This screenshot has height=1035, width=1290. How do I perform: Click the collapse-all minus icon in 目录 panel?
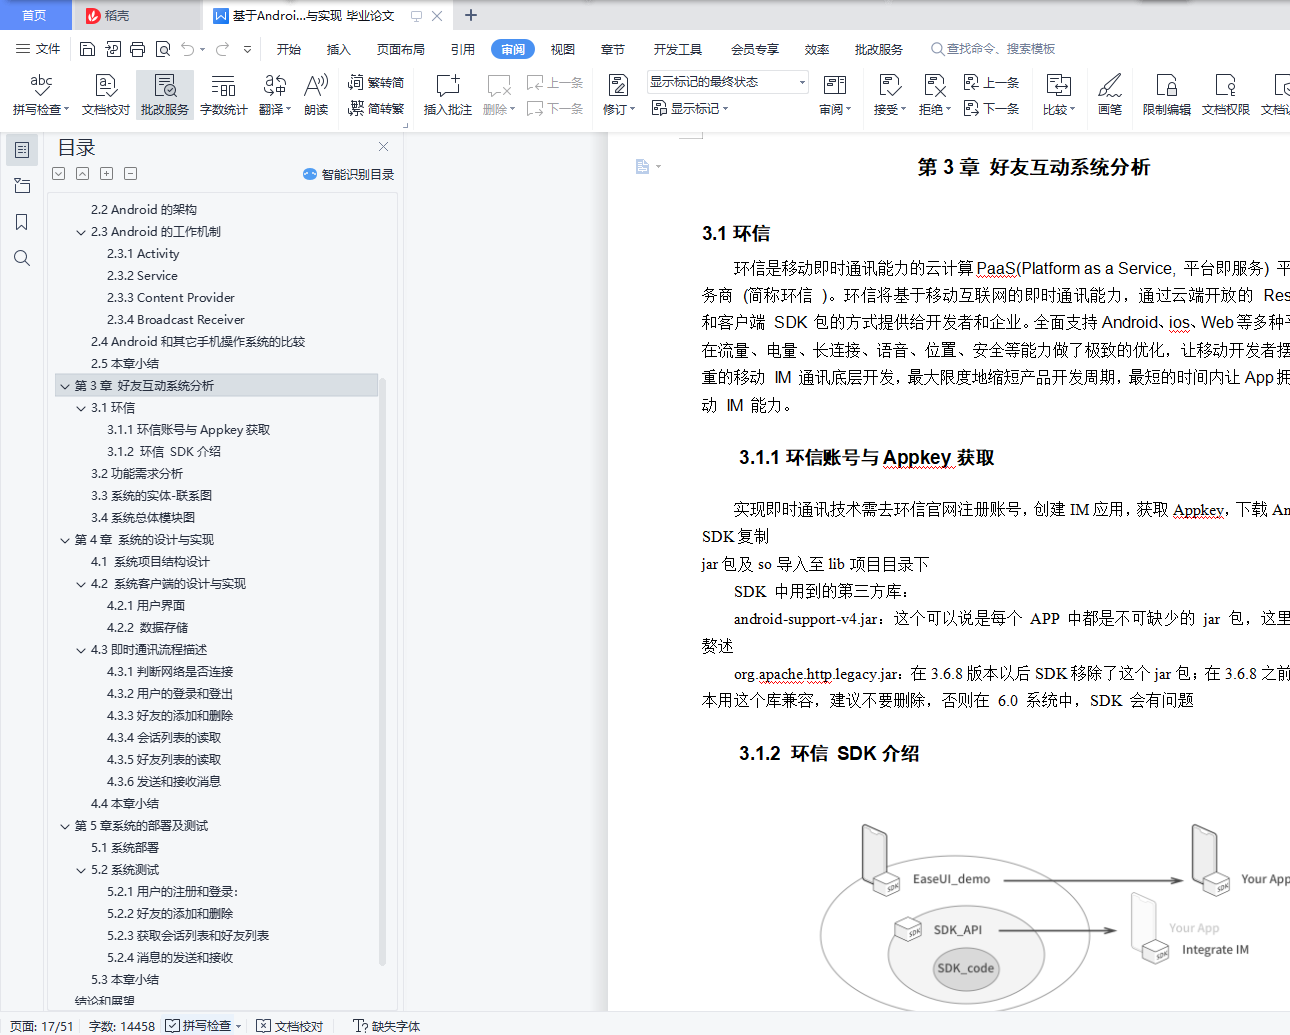(130, 174)
